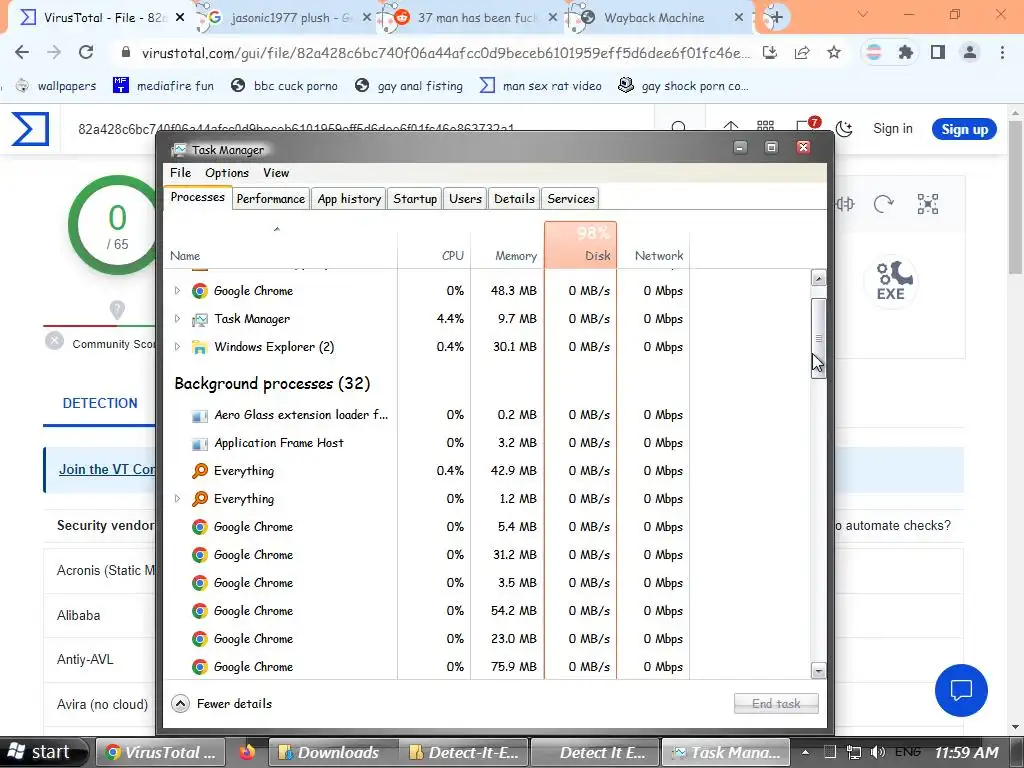
Task: Expand the Windows Explorer (2) row
Action: coord(177,347)
